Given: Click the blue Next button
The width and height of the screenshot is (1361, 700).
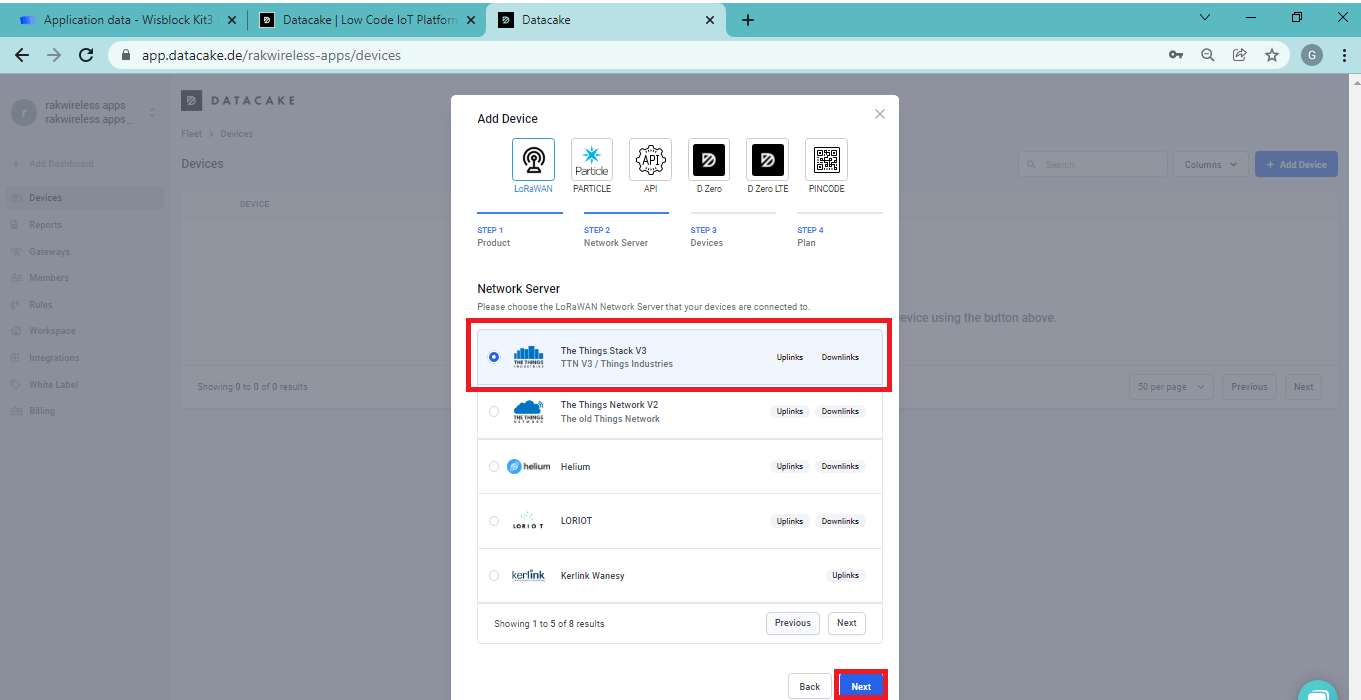Looking at the screenshot, I should point(861,686).
